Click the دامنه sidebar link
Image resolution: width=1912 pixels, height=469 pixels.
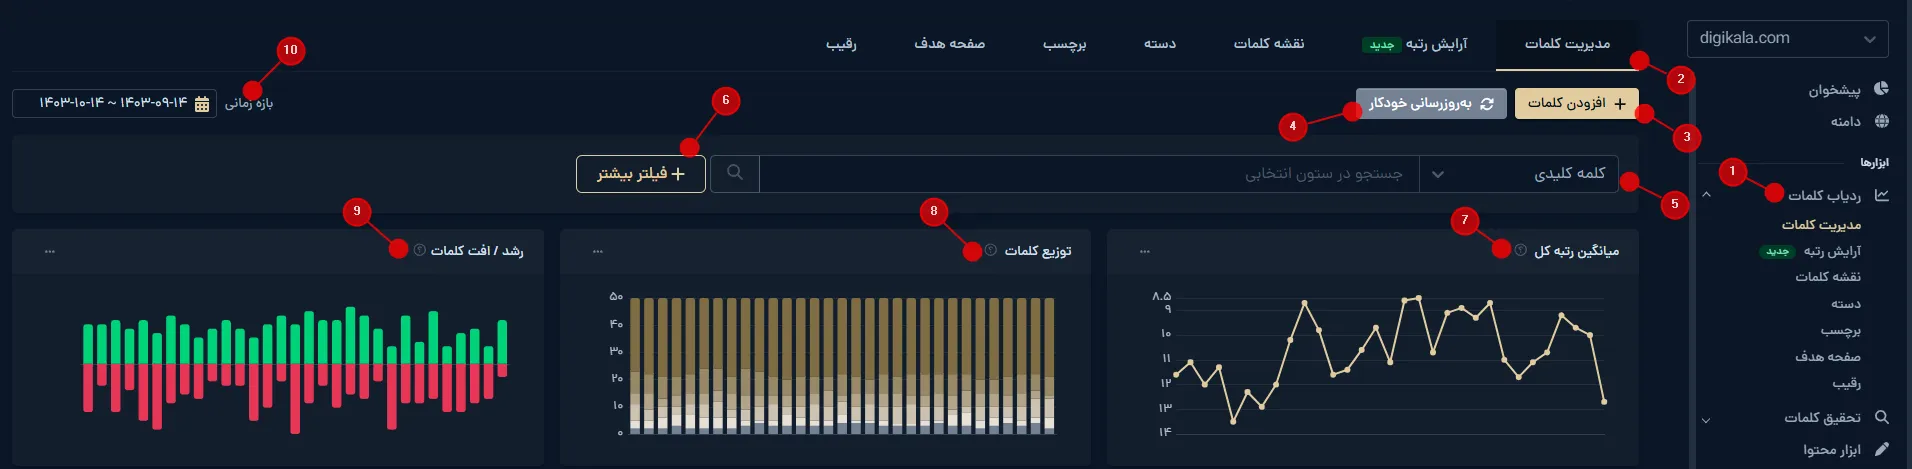pos(1846,121)
